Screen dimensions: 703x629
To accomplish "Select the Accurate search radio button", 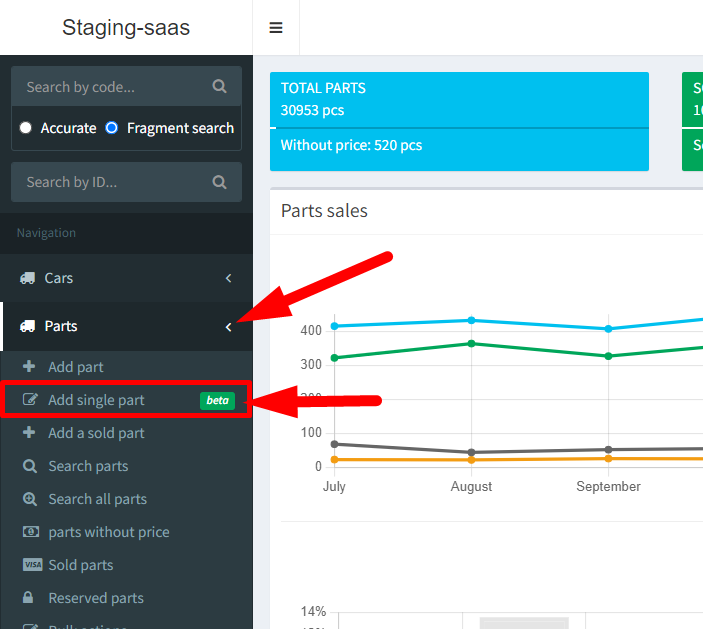I will tap(26, 128).
